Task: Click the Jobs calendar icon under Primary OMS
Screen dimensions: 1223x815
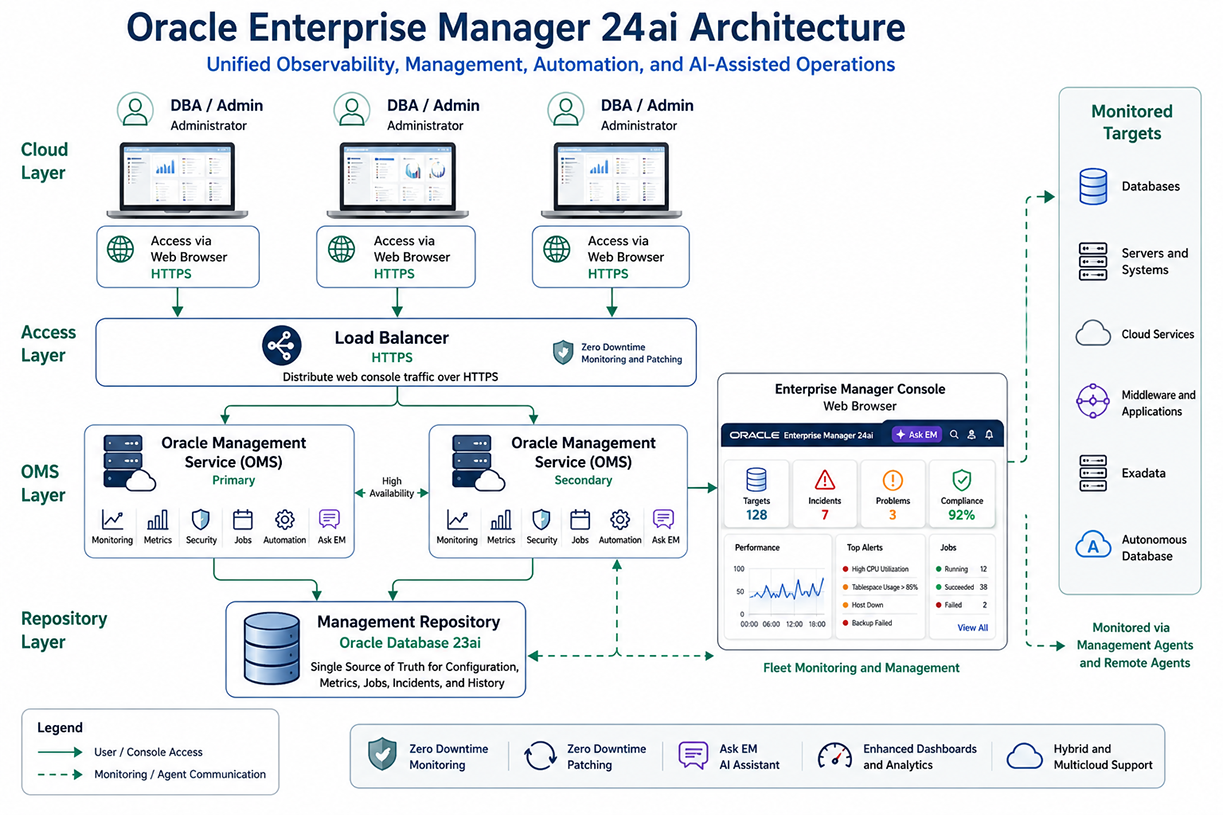Action: tap(243, 520)
